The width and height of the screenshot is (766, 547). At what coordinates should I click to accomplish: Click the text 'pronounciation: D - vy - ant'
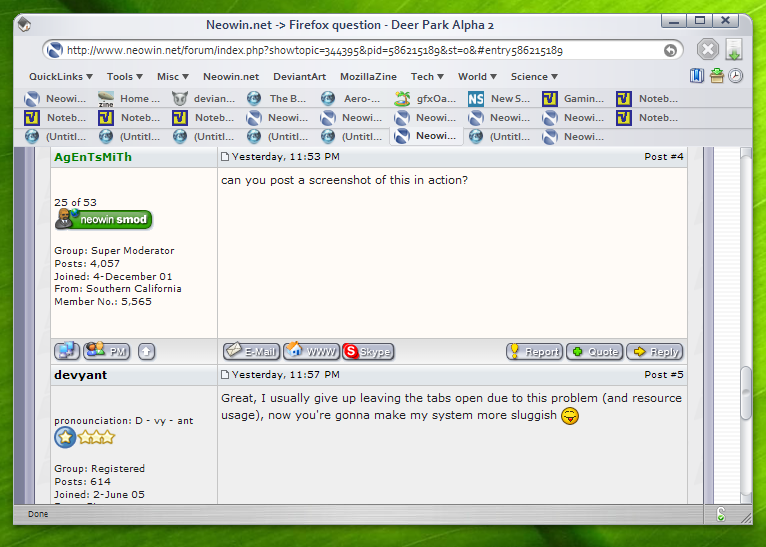124,421
